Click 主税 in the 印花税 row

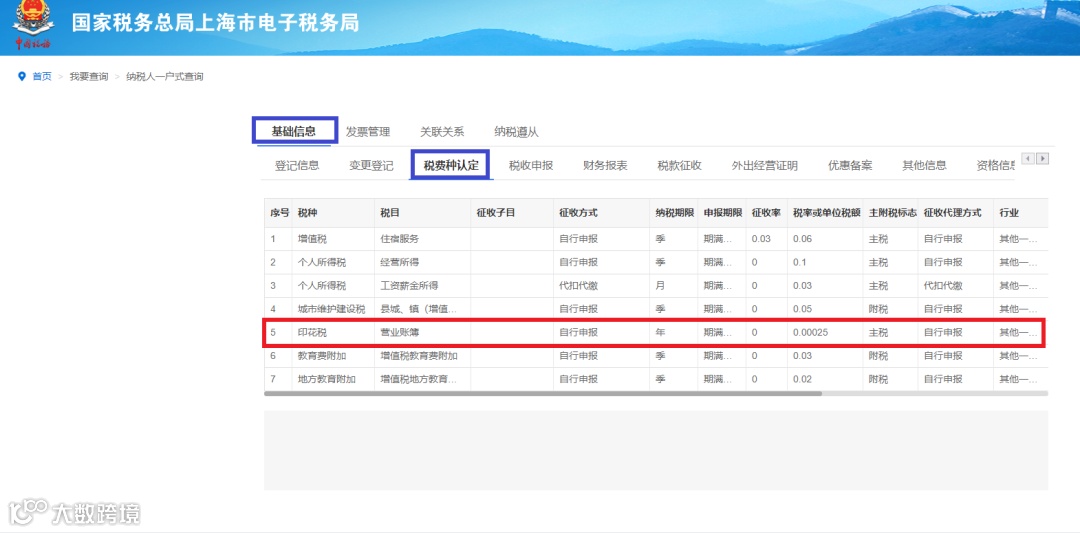point(878,333)
